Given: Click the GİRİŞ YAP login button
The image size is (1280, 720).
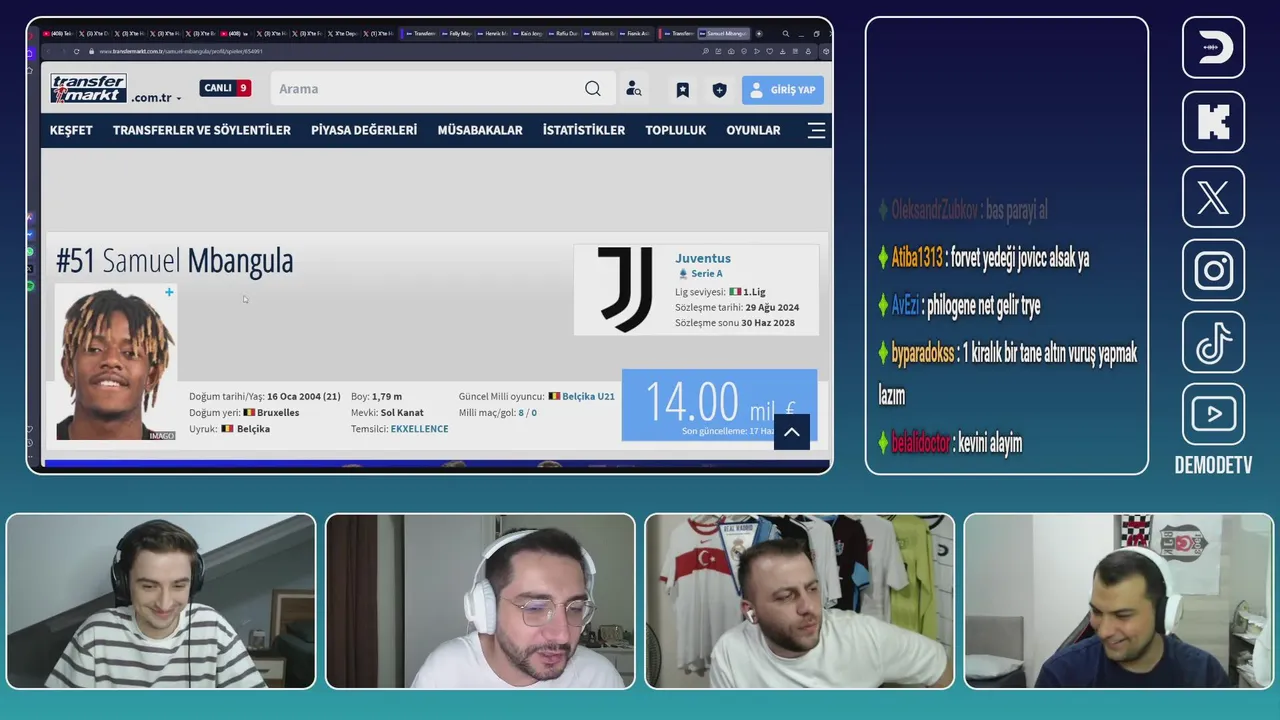Looking at the screenshot, I should (783, 90).
